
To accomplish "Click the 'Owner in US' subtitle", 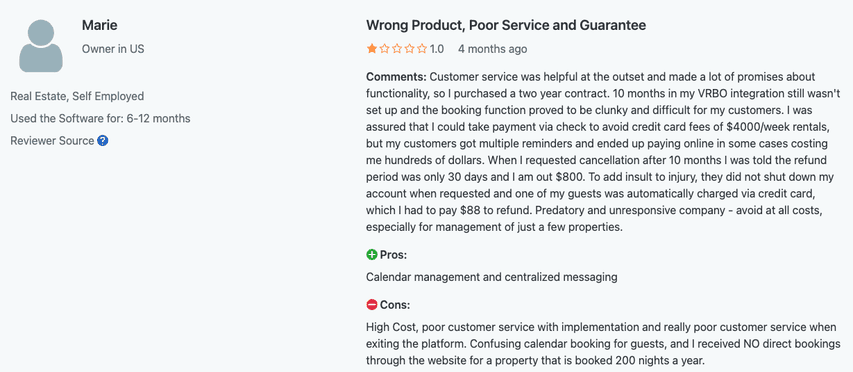I will [113, 49].
